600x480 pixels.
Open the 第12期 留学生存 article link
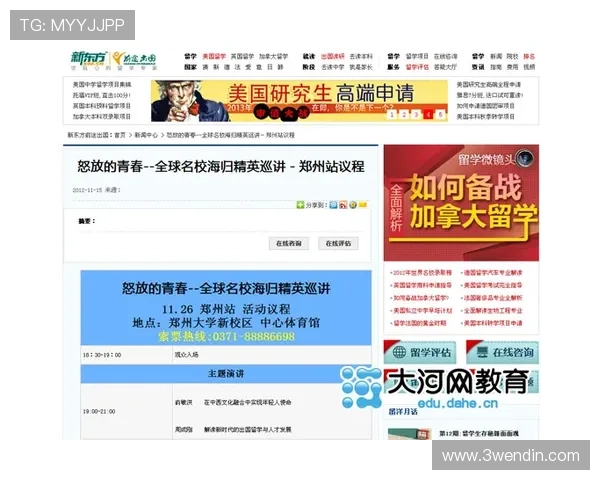point(479,434)
